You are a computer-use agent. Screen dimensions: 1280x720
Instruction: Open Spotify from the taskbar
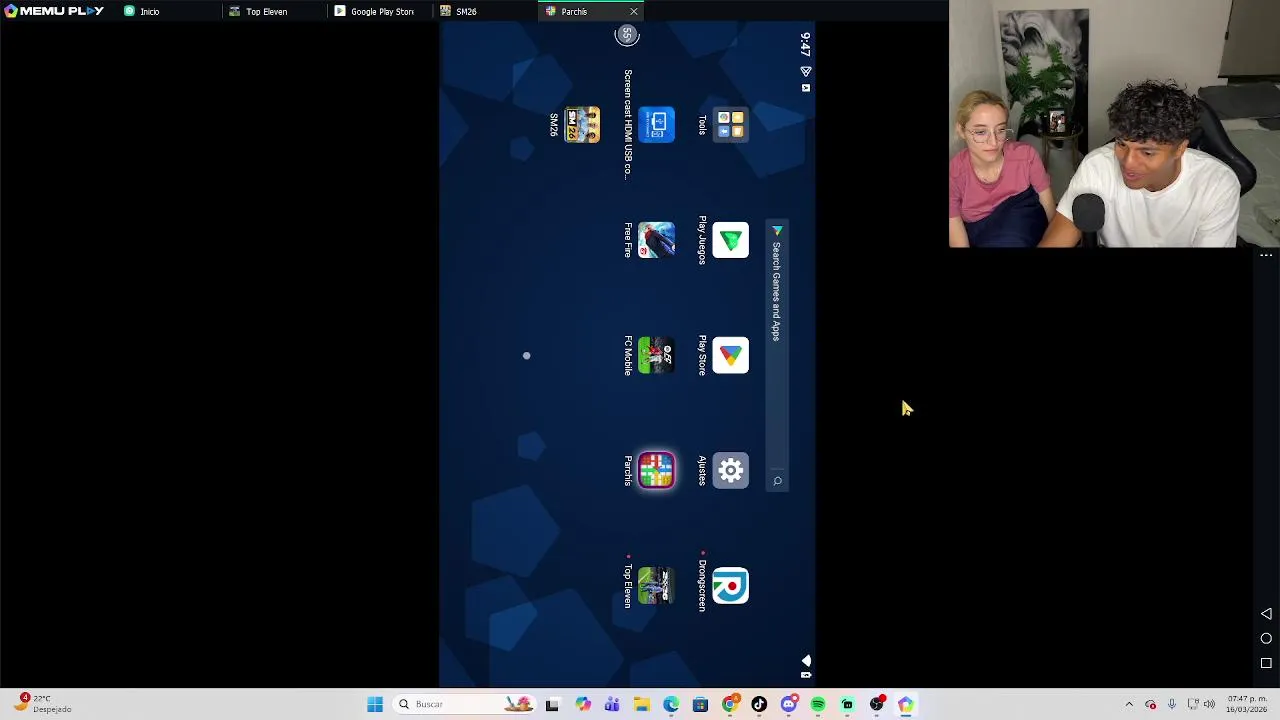tap(818, 704)
